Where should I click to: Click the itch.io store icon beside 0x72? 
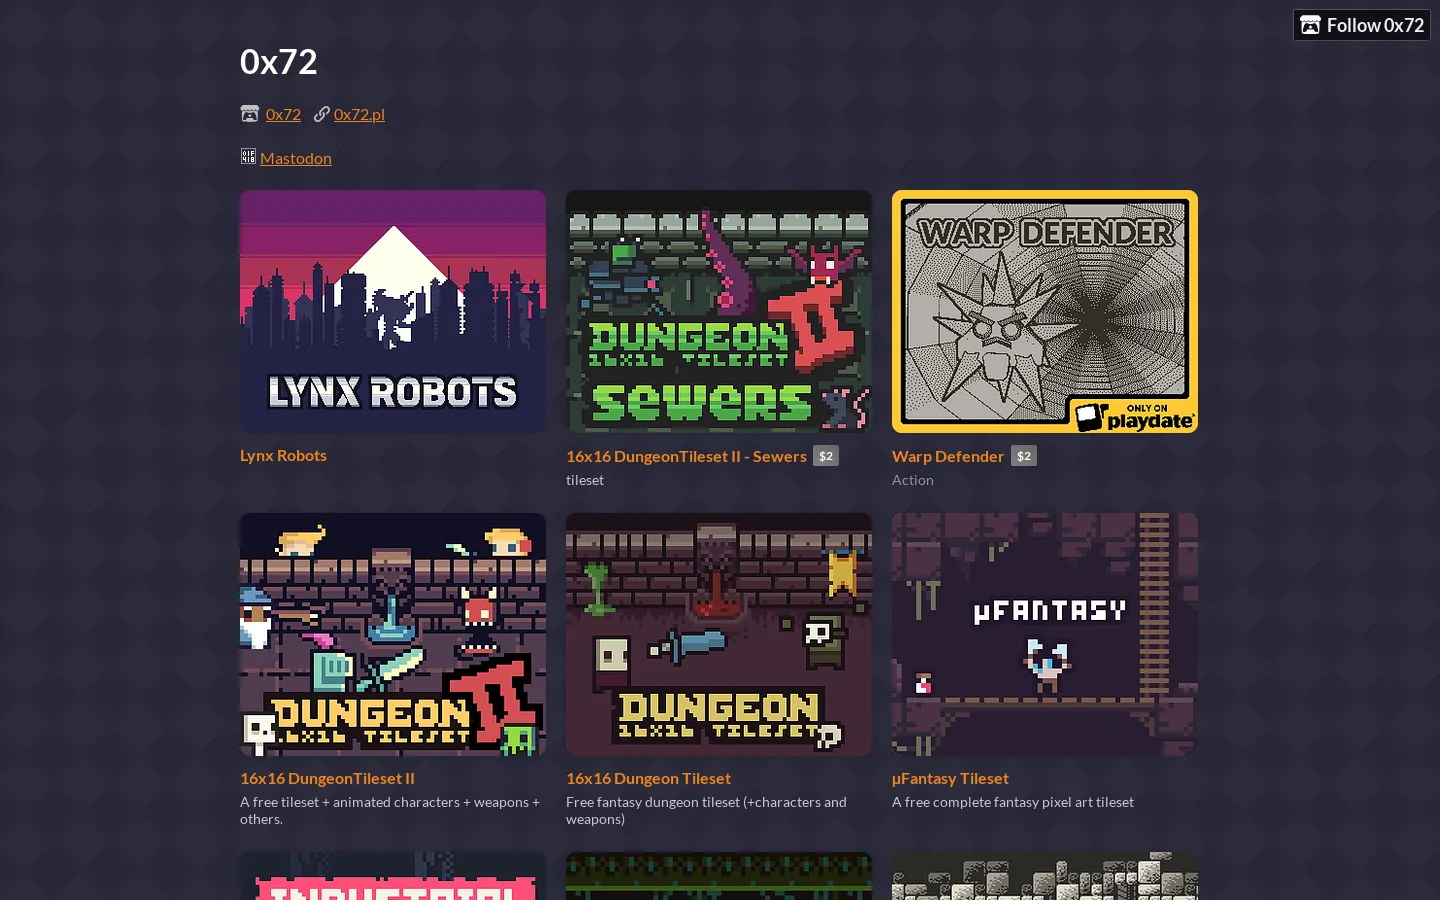(x=250, y=114)
